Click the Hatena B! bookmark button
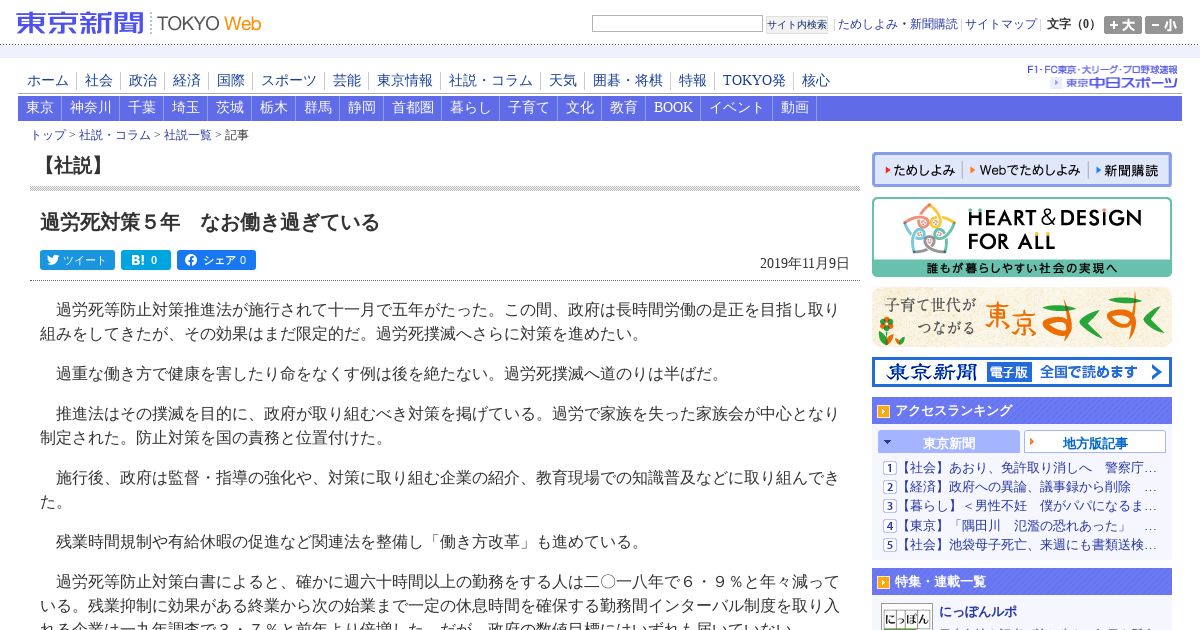This screenshot has width=1200, height=630. [x=146, y=260]
